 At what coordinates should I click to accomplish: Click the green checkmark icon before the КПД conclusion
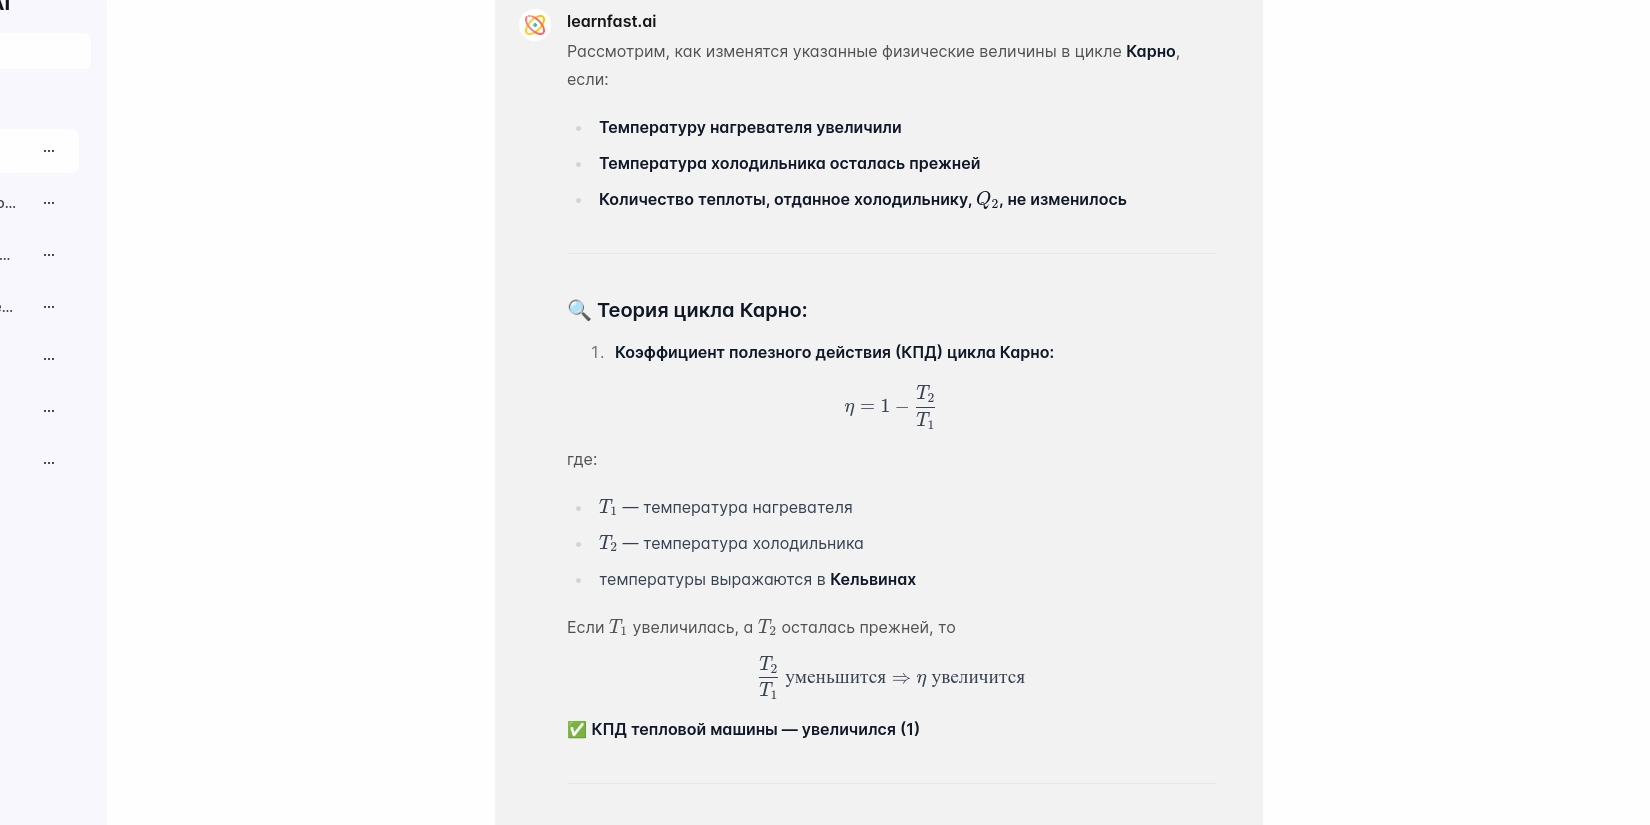[x=577, y=729]
